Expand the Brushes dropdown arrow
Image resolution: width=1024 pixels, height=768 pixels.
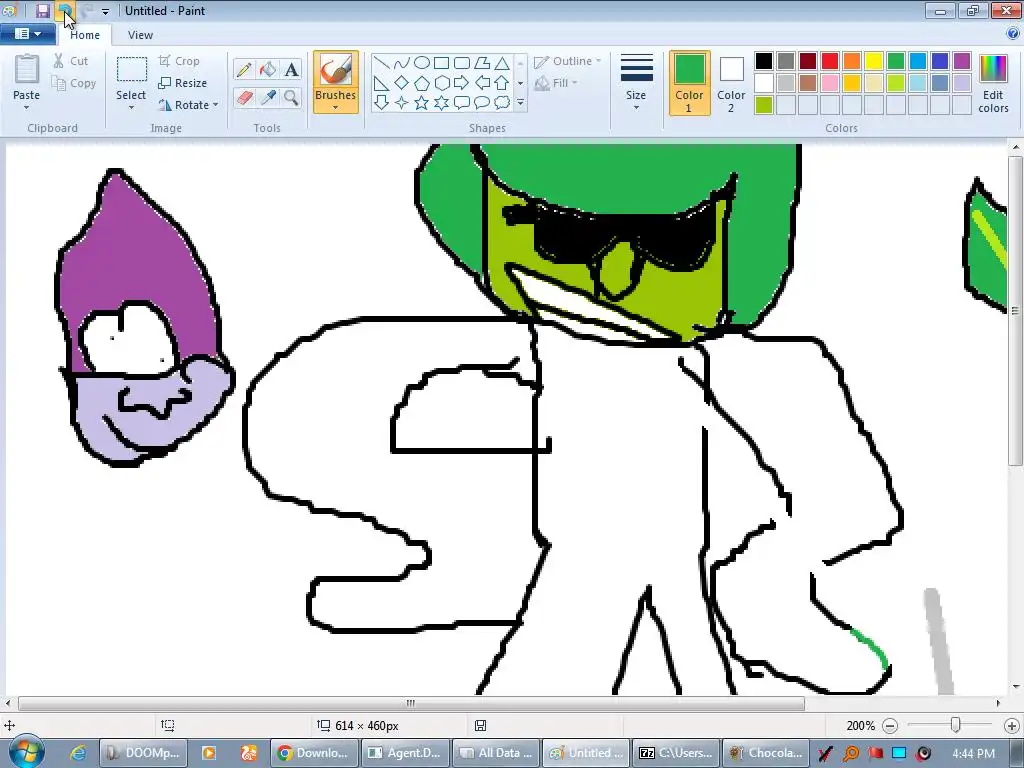[x=335, y=108]
